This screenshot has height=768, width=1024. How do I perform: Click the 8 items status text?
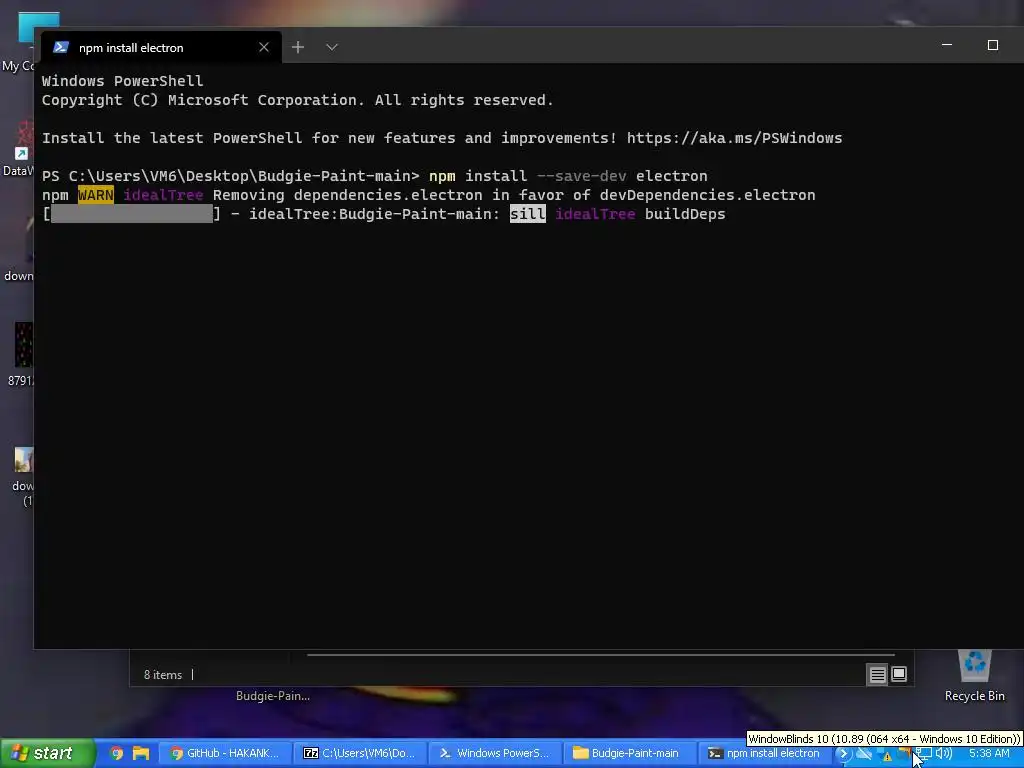(163, 675)
